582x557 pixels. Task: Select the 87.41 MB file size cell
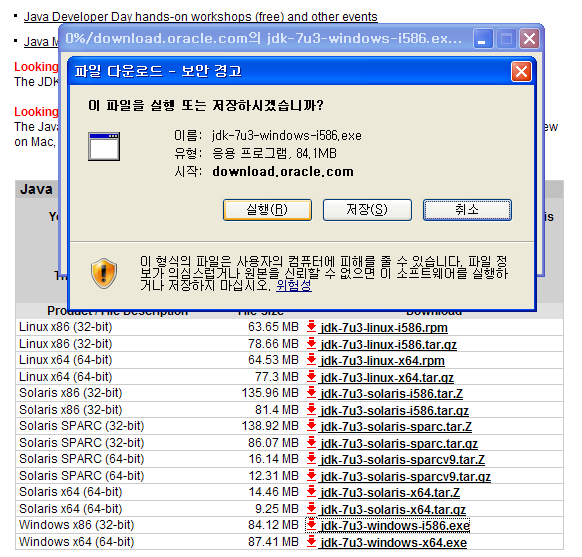click(x=273, y=542)
